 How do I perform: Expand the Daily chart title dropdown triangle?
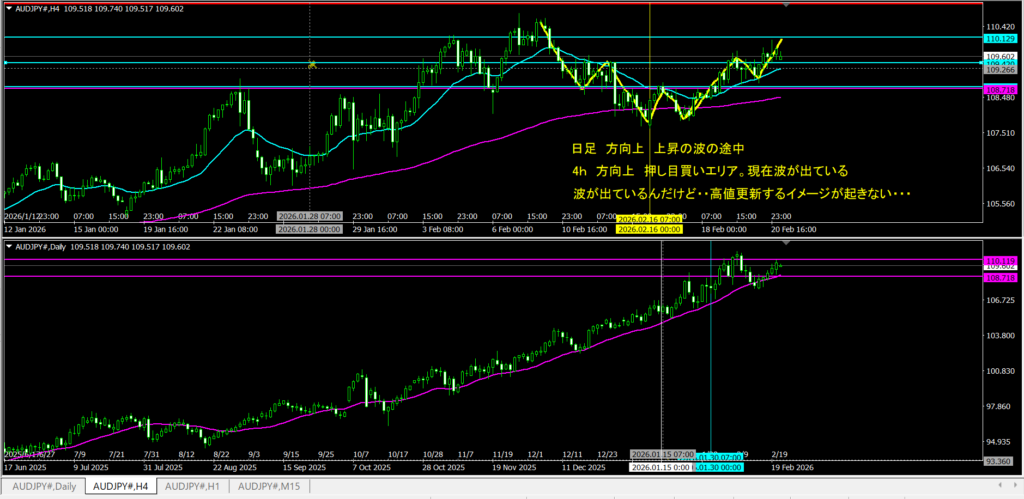click(x=10, y=246)
